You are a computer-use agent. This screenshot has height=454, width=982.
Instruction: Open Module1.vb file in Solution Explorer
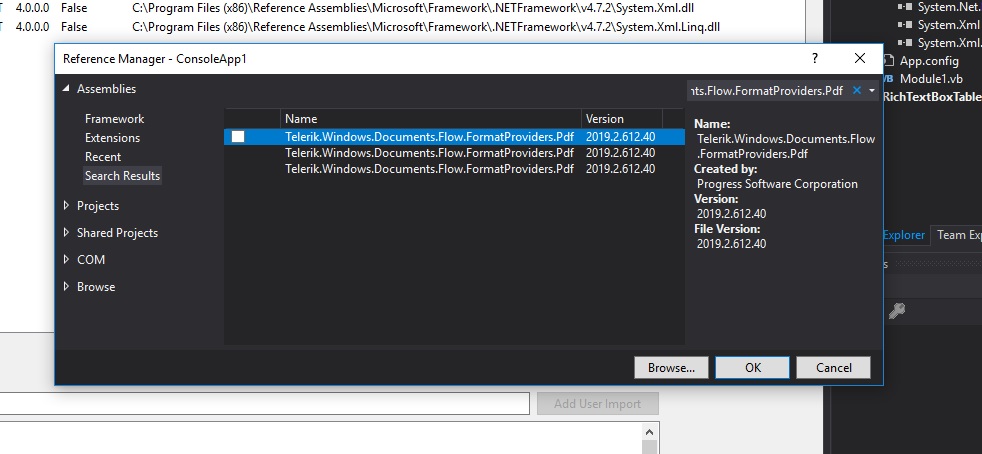coord(930,79)
